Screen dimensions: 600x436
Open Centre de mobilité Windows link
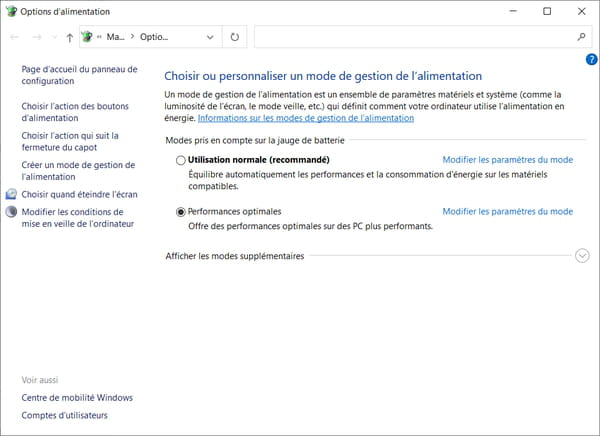[77, 398]
